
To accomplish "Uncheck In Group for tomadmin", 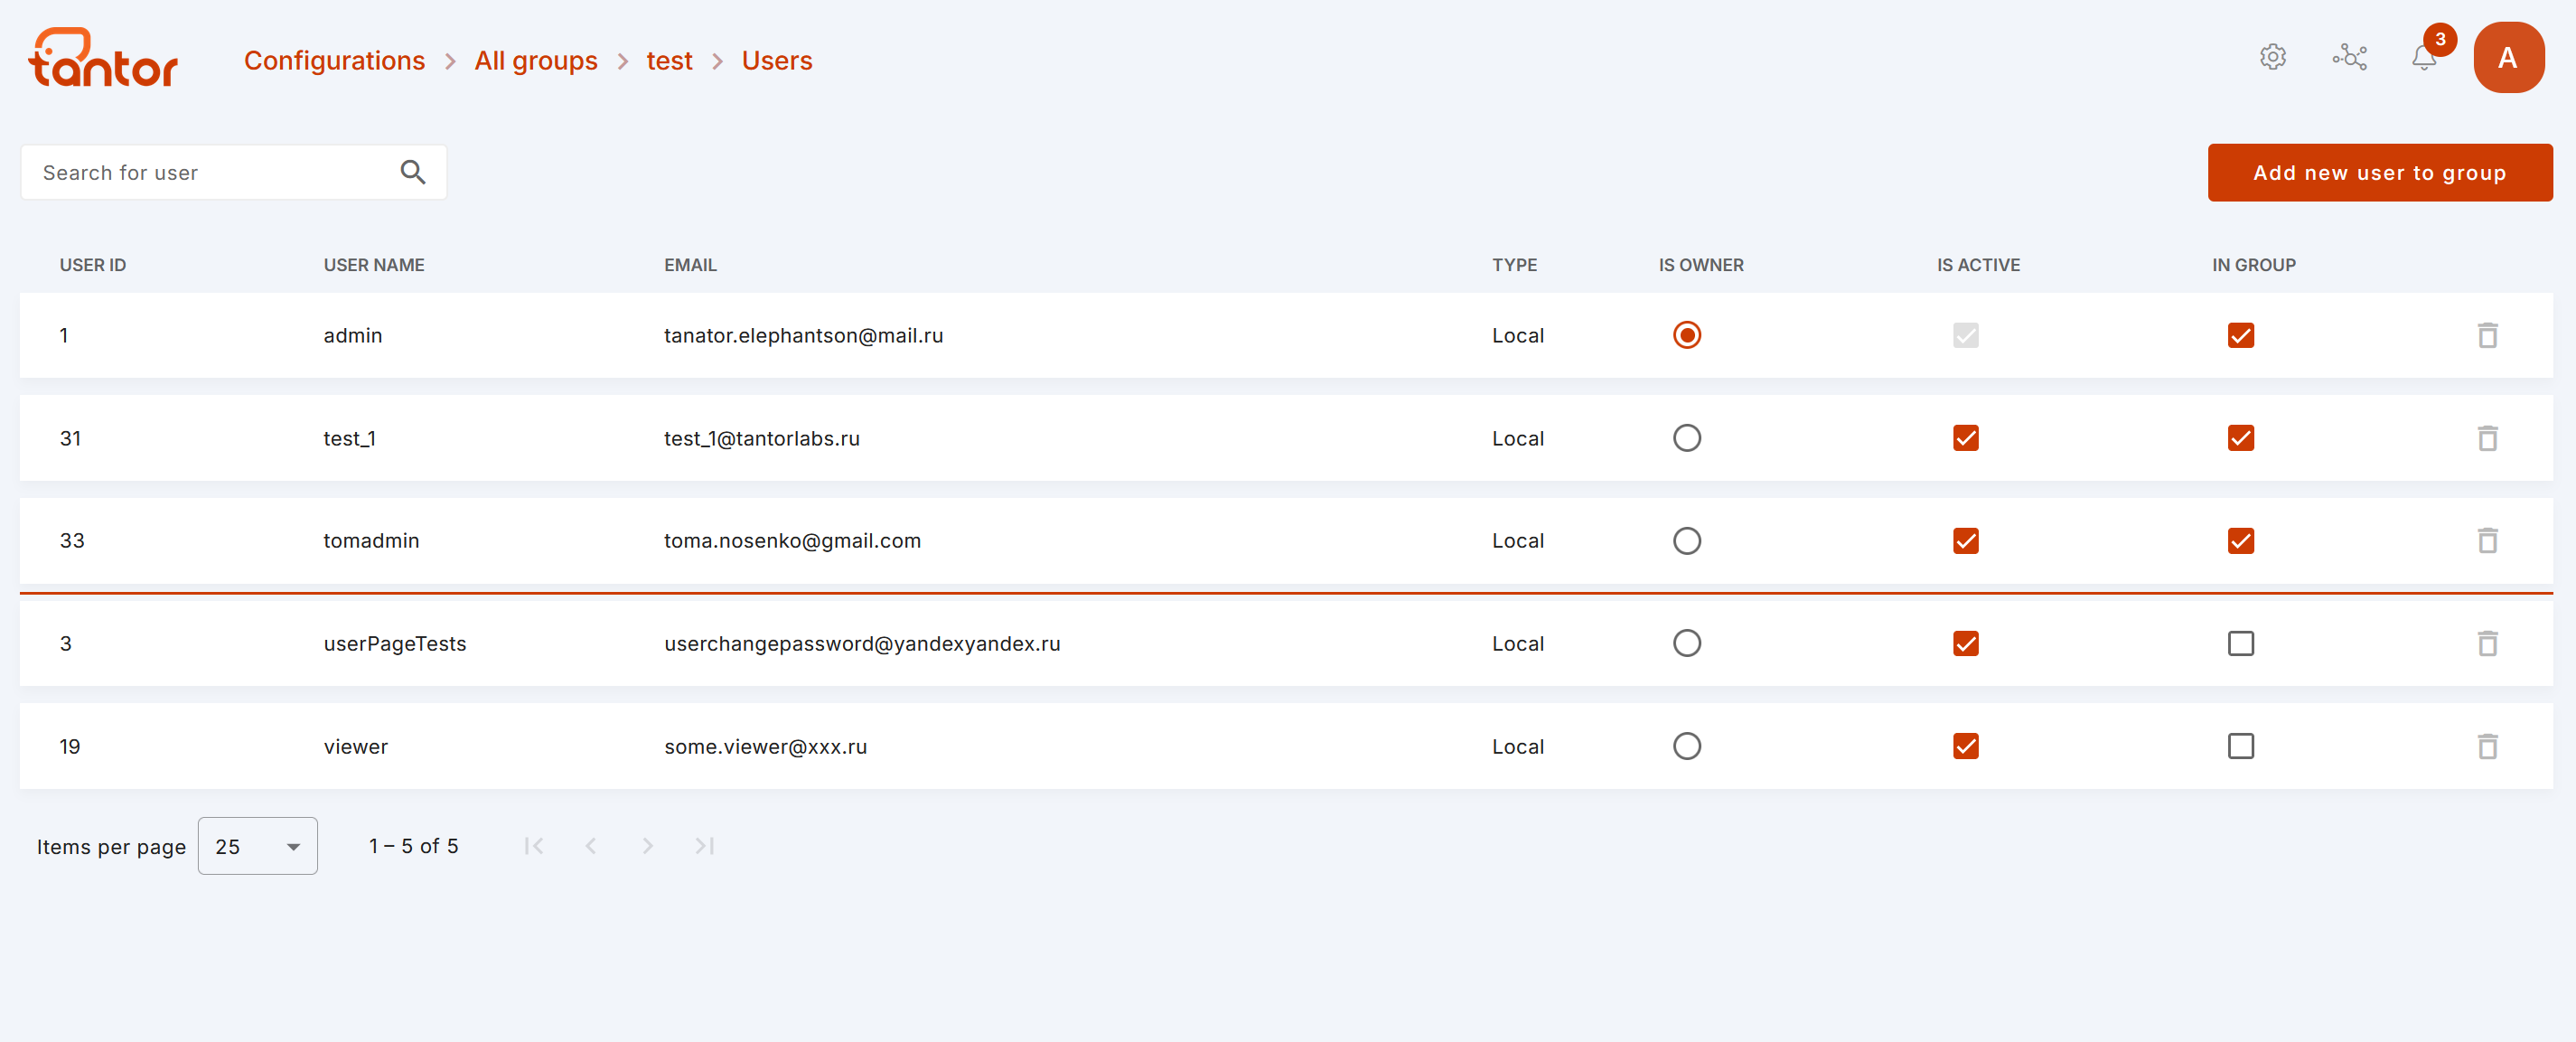I will point(2240,541).
